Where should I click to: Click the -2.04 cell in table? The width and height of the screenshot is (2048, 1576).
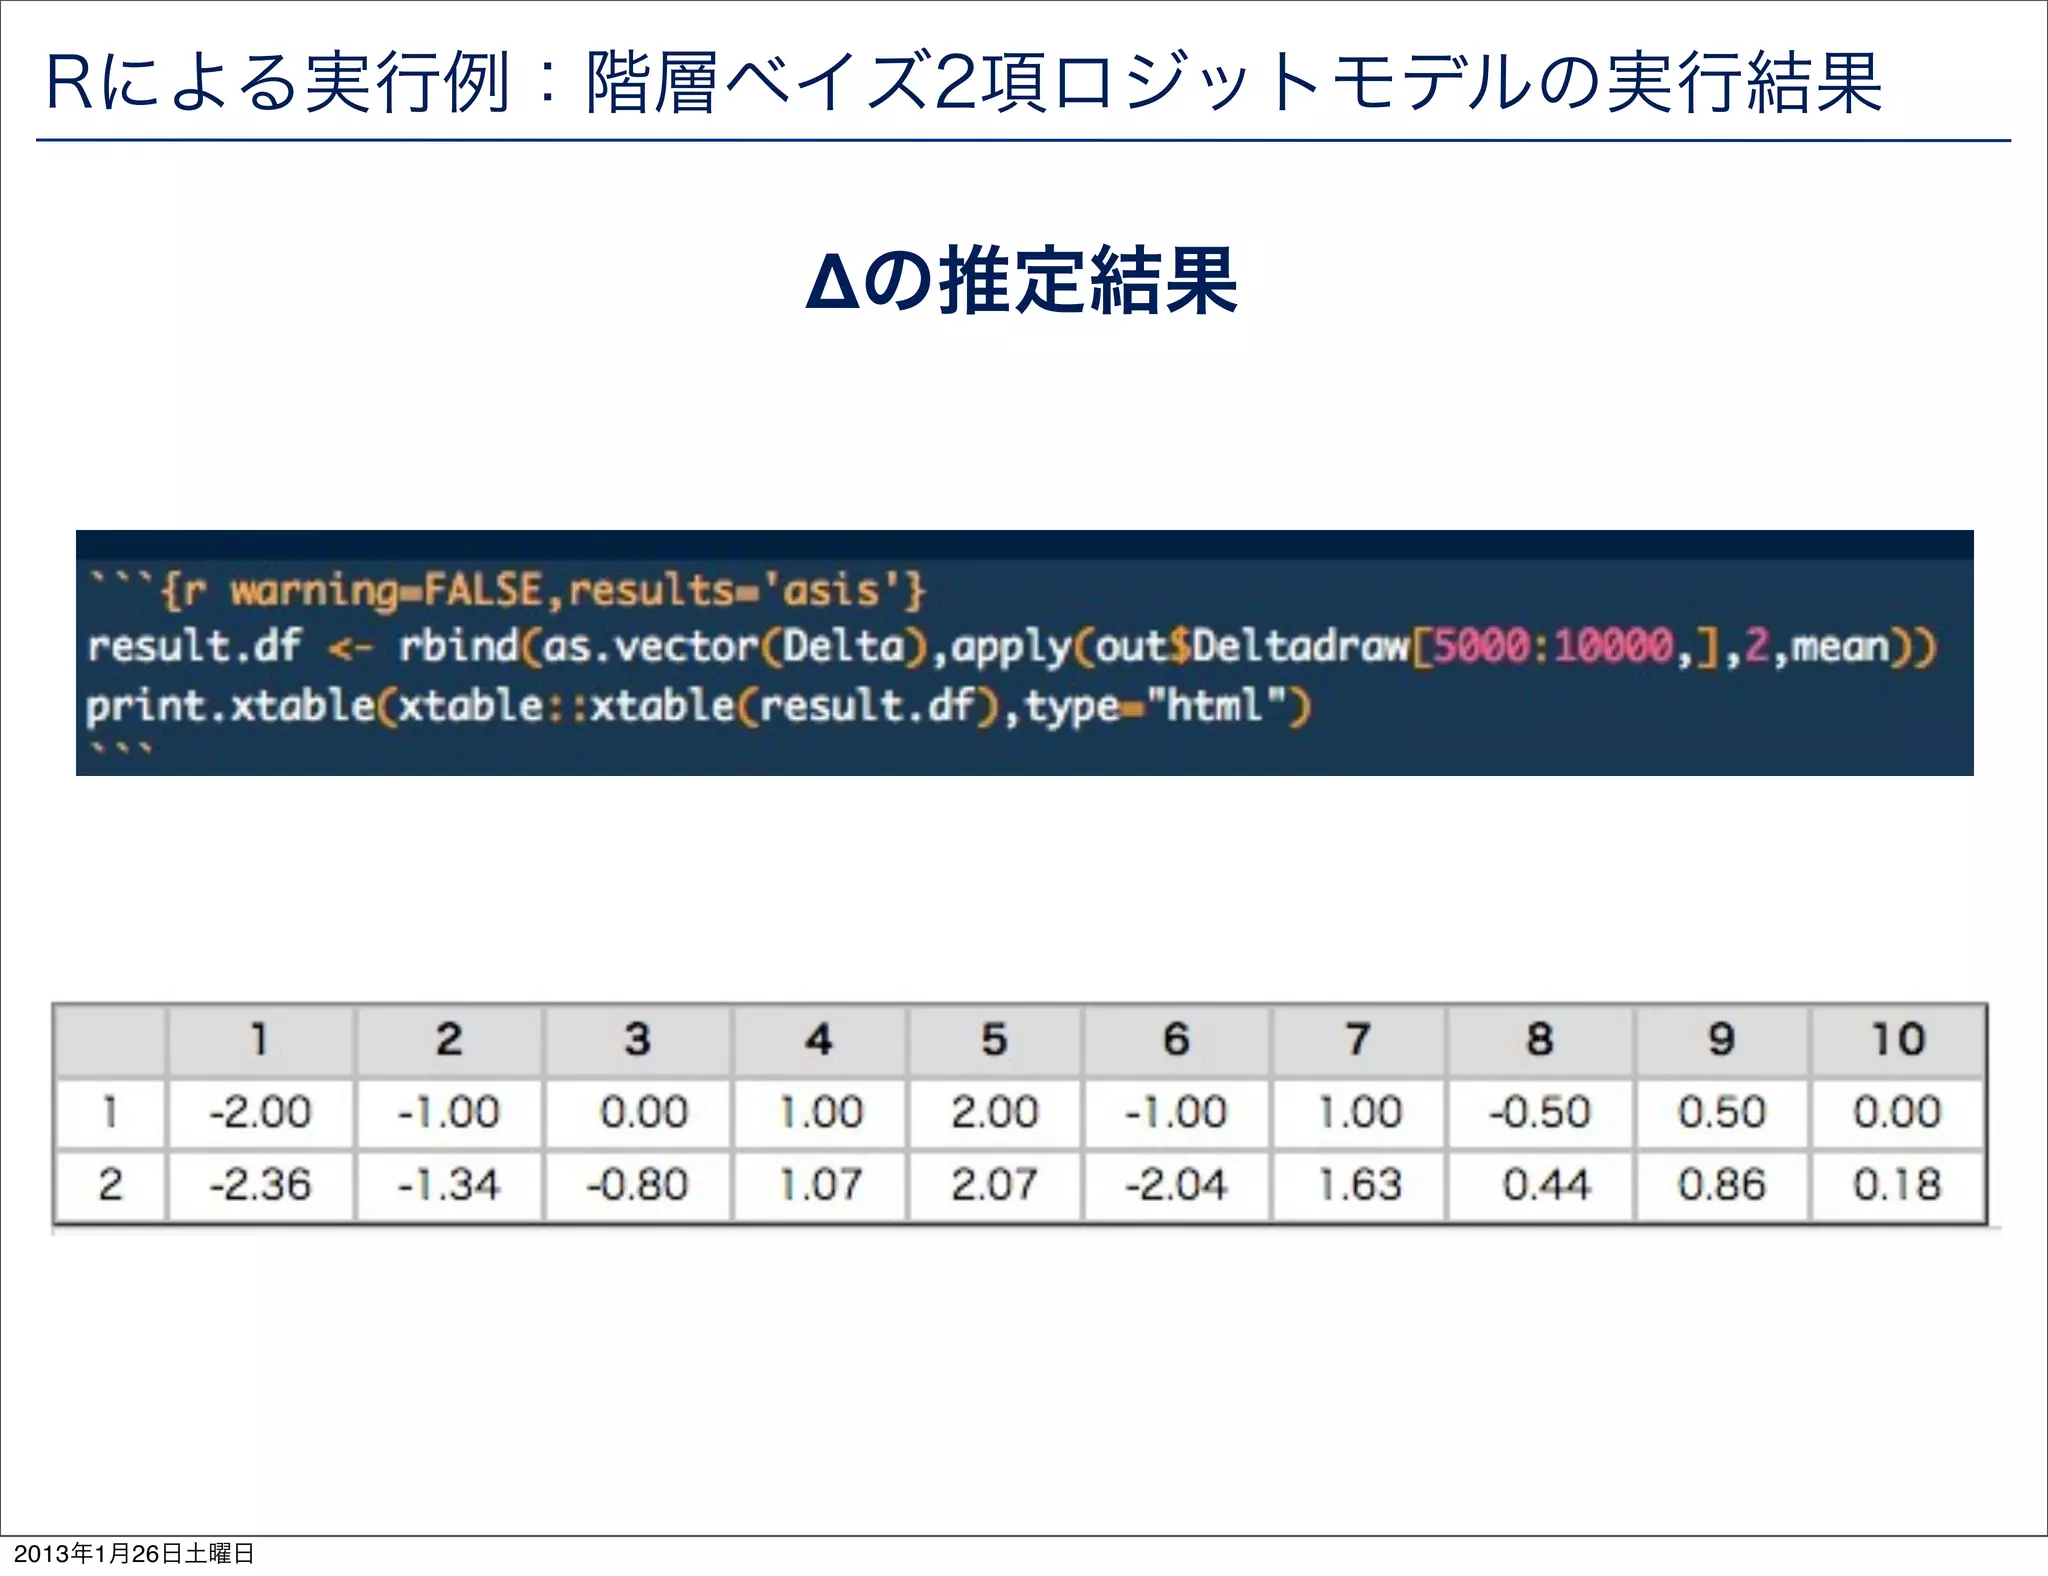coord(1176,1185)
